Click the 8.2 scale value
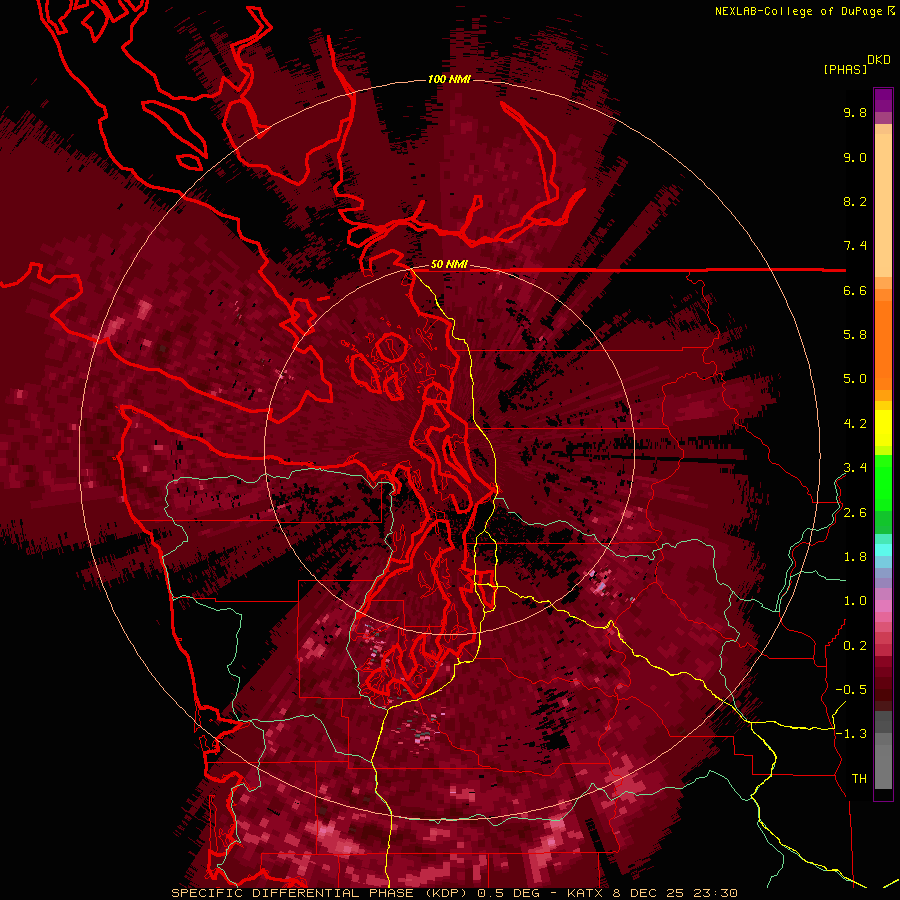Image resolution: width=900 pixels, height=900 pixels. 855,201
